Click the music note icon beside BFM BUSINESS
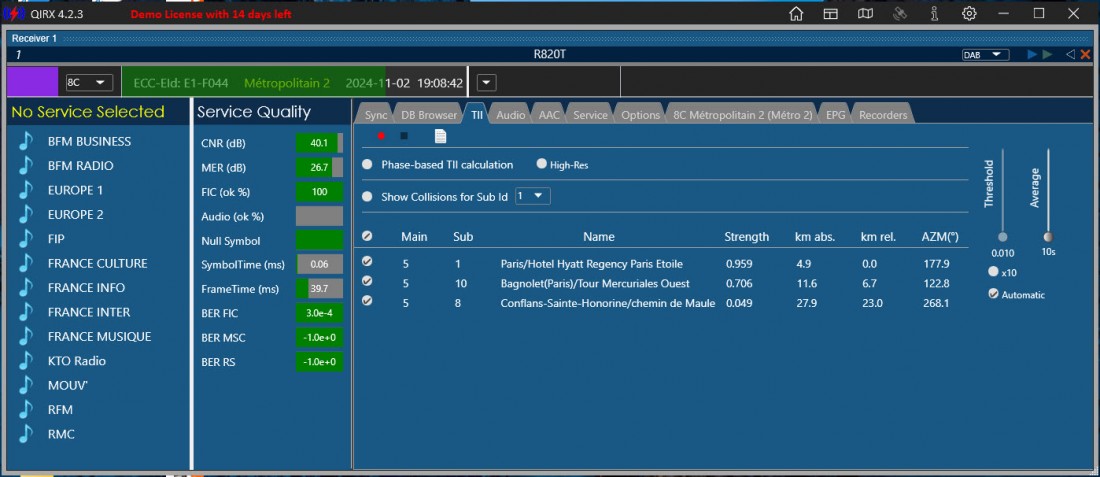 26,141
